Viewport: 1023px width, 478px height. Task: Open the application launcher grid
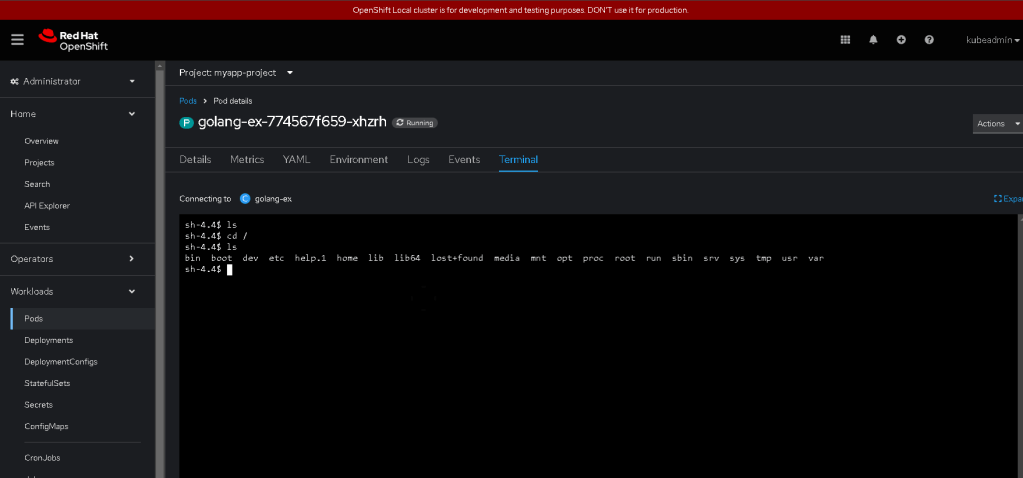tap(845, 40)
